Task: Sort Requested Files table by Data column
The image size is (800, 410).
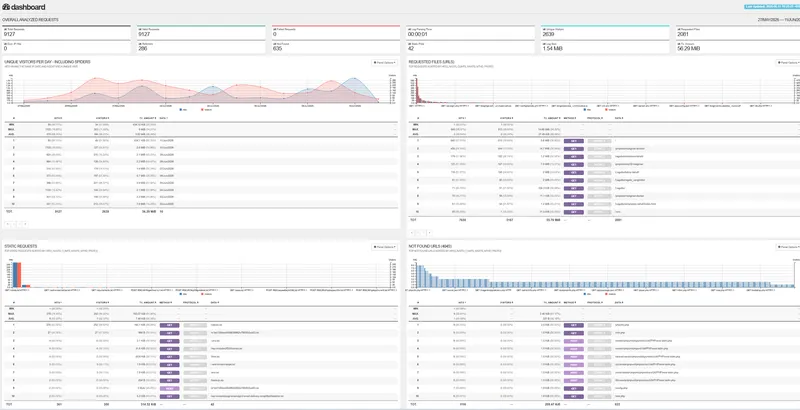Action: (x=619, y=118)
